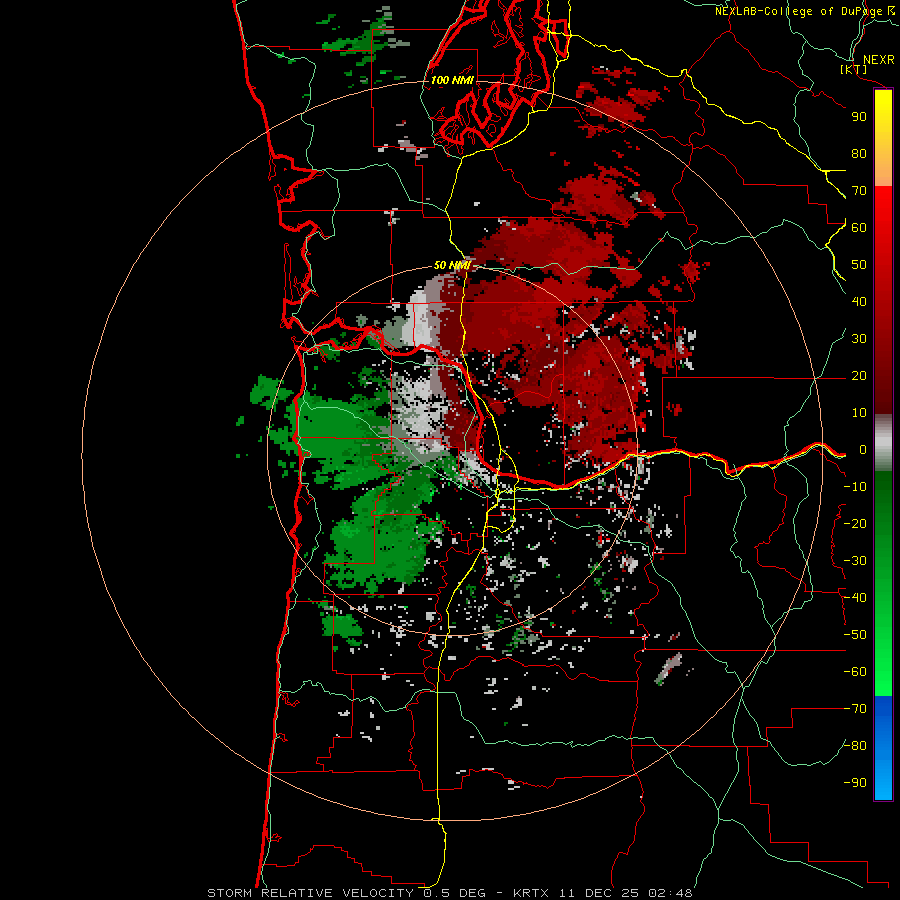Click the 80 value on the velocity scale
The image size is (900, 900).
coord(859,154)
